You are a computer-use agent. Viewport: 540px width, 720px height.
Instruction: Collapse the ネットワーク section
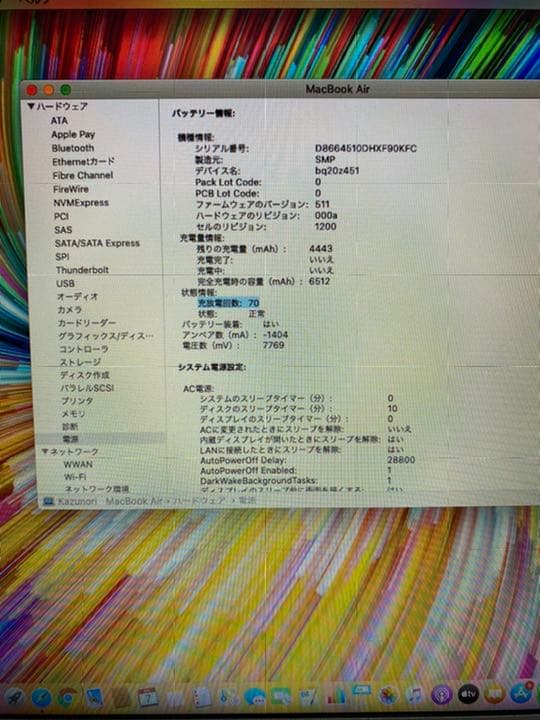45,451
